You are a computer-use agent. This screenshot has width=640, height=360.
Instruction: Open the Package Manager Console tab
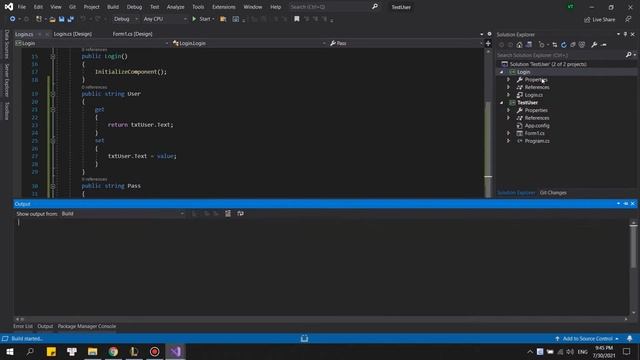(x=87, y=326)
